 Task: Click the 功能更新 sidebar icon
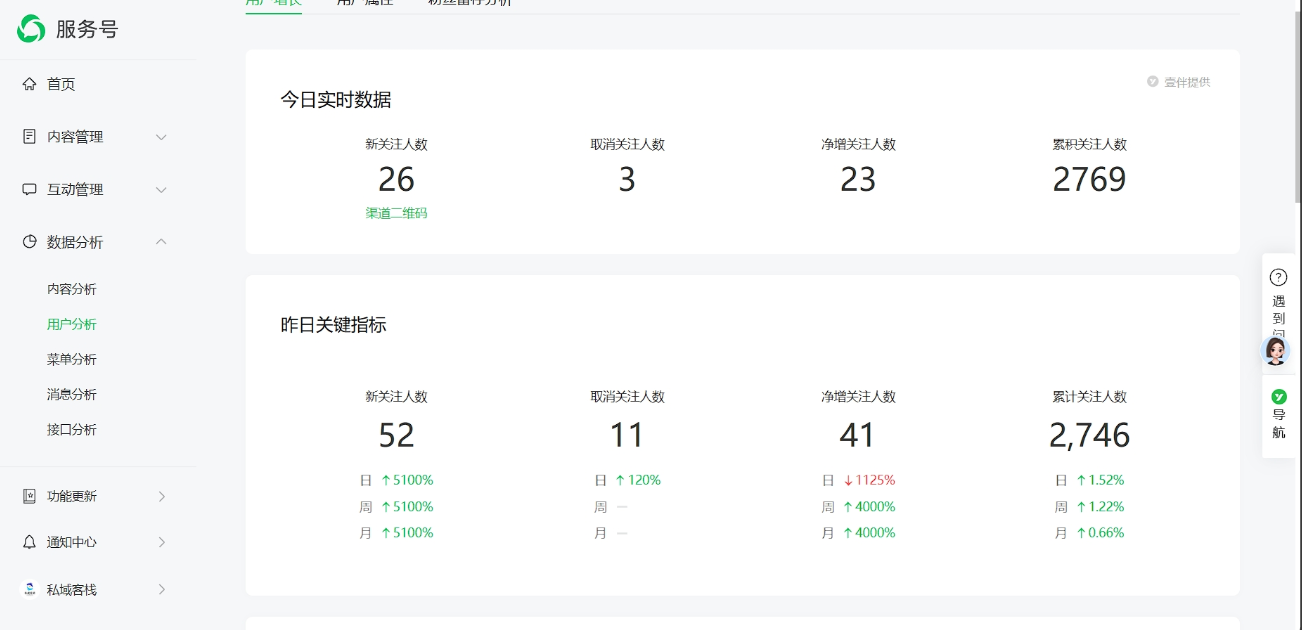pos(29,496)
